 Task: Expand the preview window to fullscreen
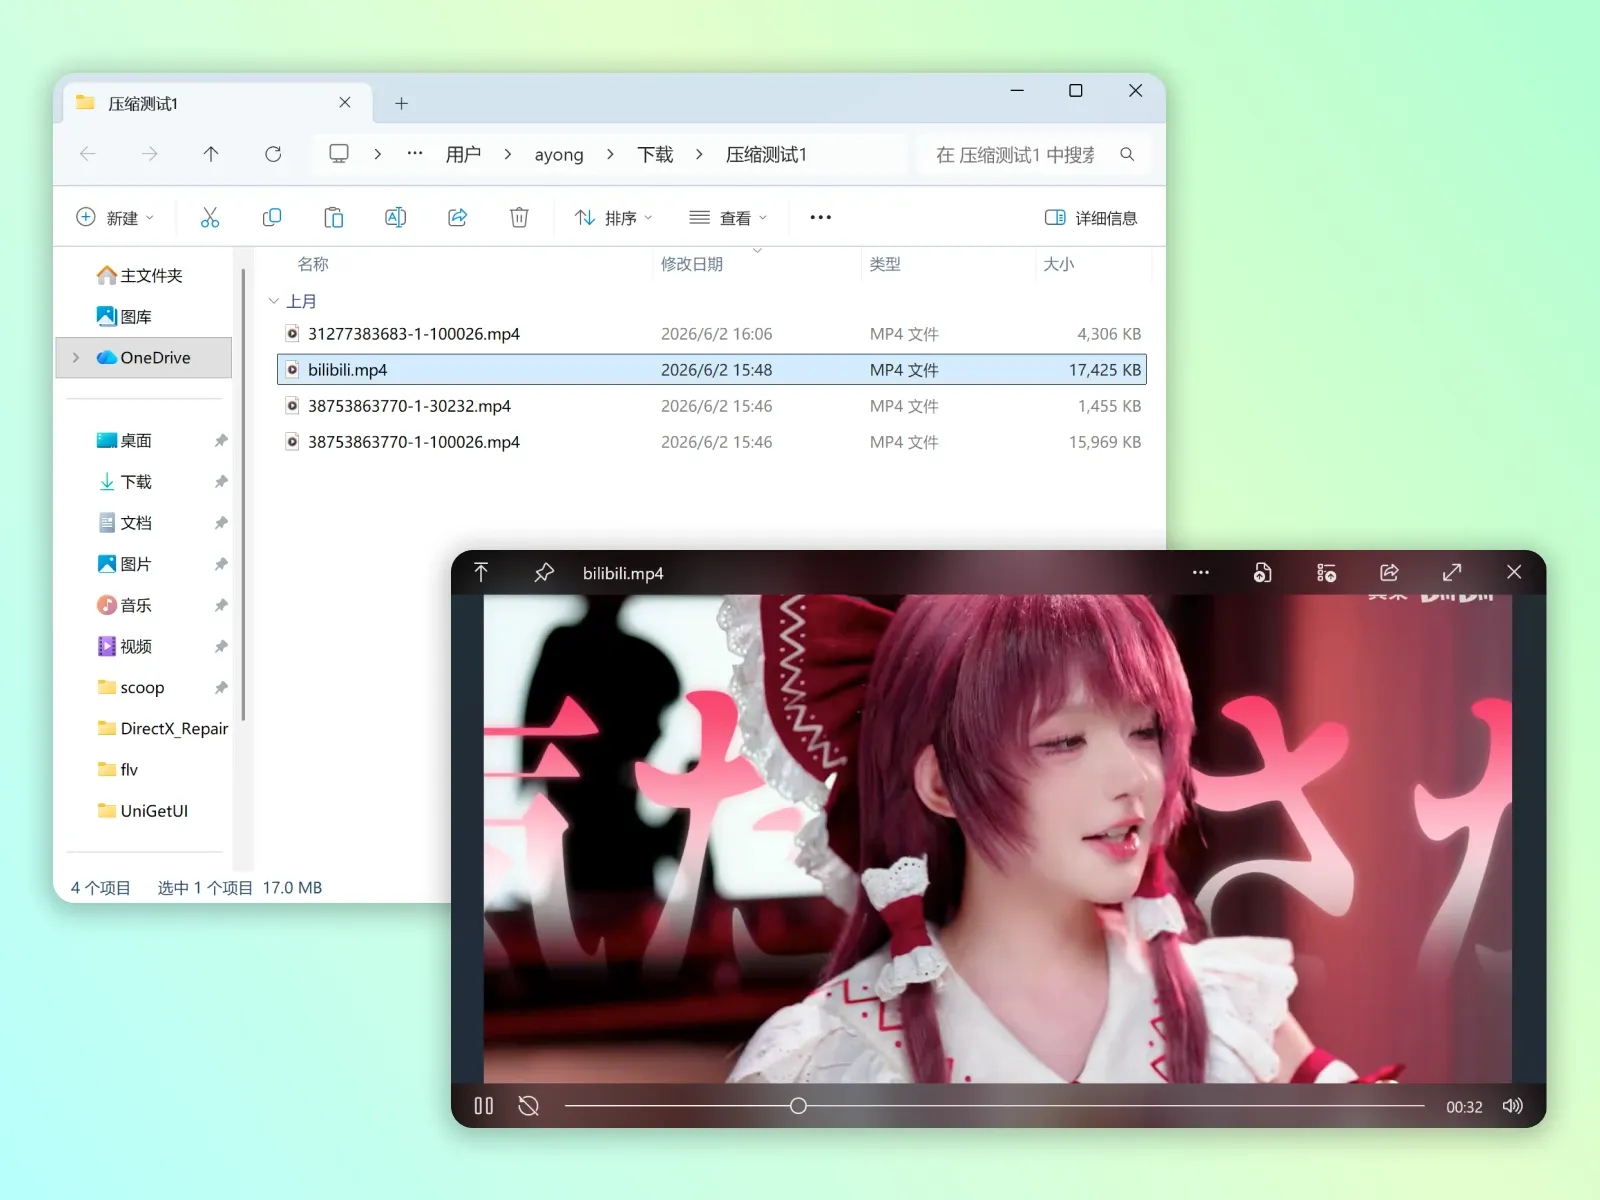click(x=1452, y=572)
